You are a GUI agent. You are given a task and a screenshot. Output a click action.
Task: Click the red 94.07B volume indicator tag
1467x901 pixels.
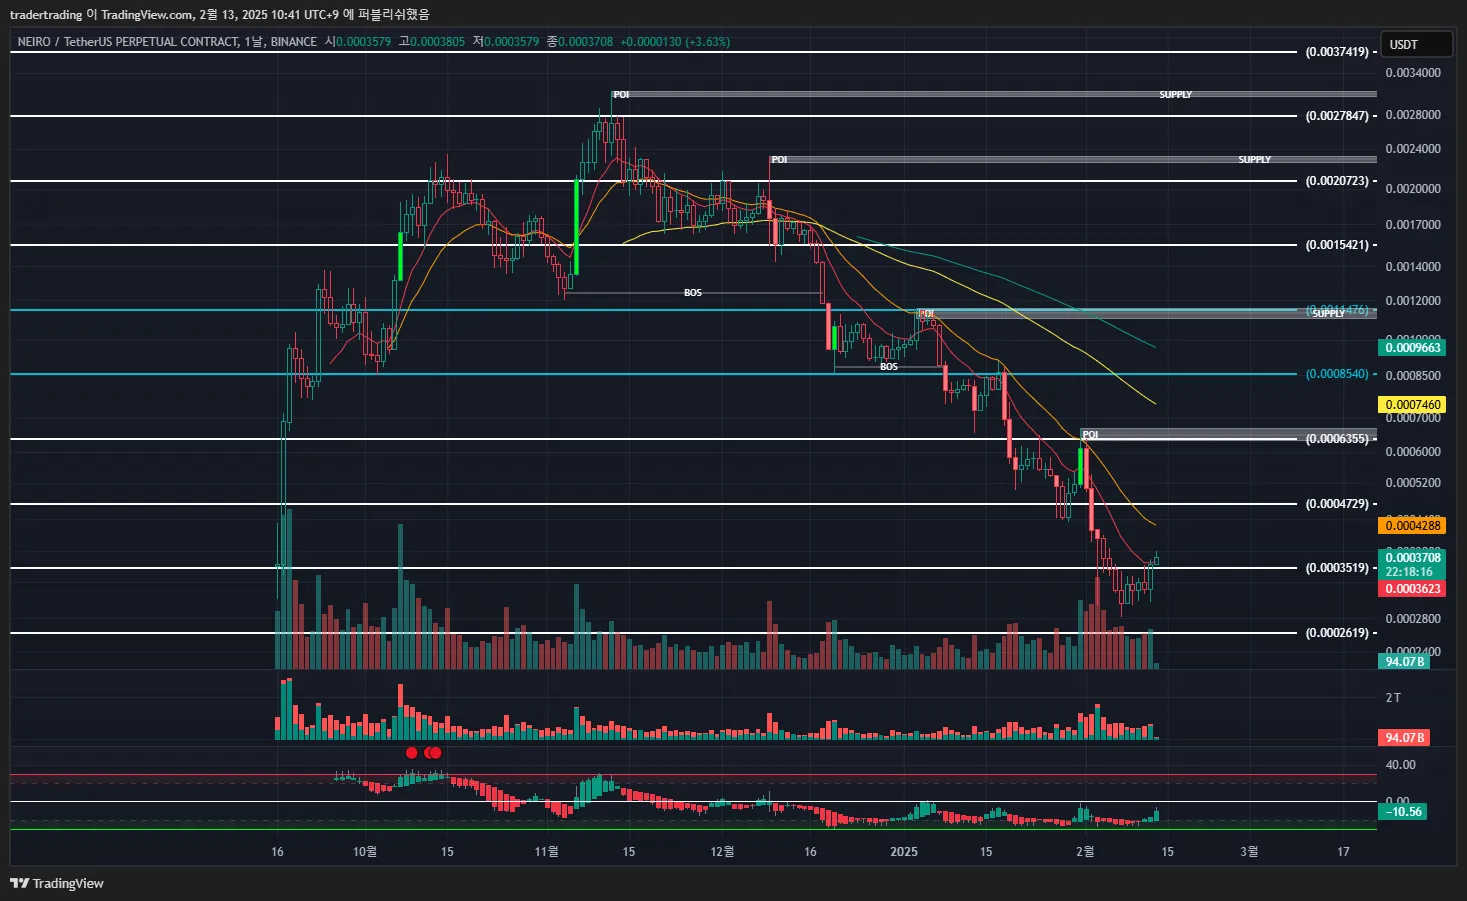coord(1405,738)
